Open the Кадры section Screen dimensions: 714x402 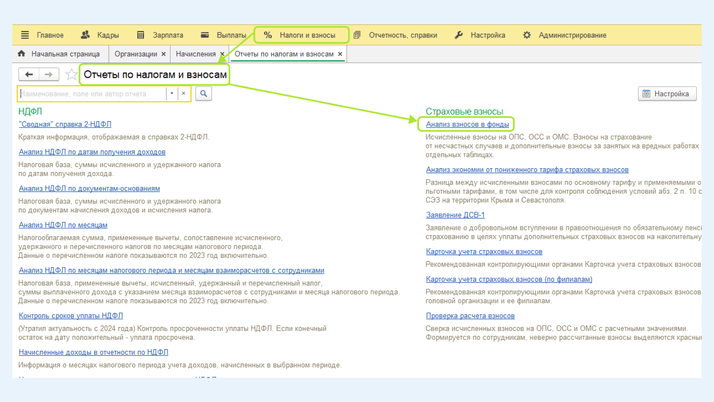click(108, 35)
